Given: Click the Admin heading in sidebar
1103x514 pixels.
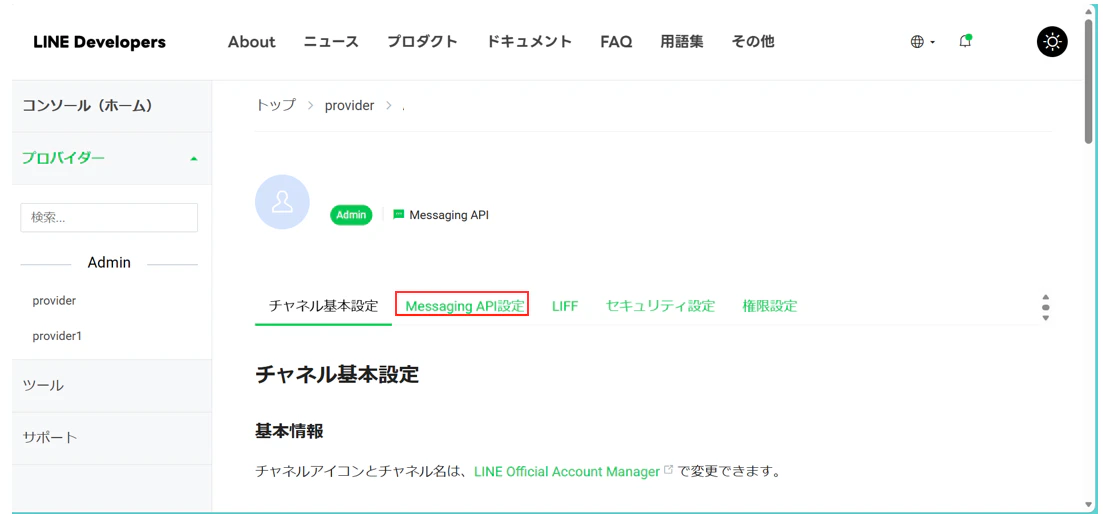Looking at the screenshot, I should click(x=109, y=263).
